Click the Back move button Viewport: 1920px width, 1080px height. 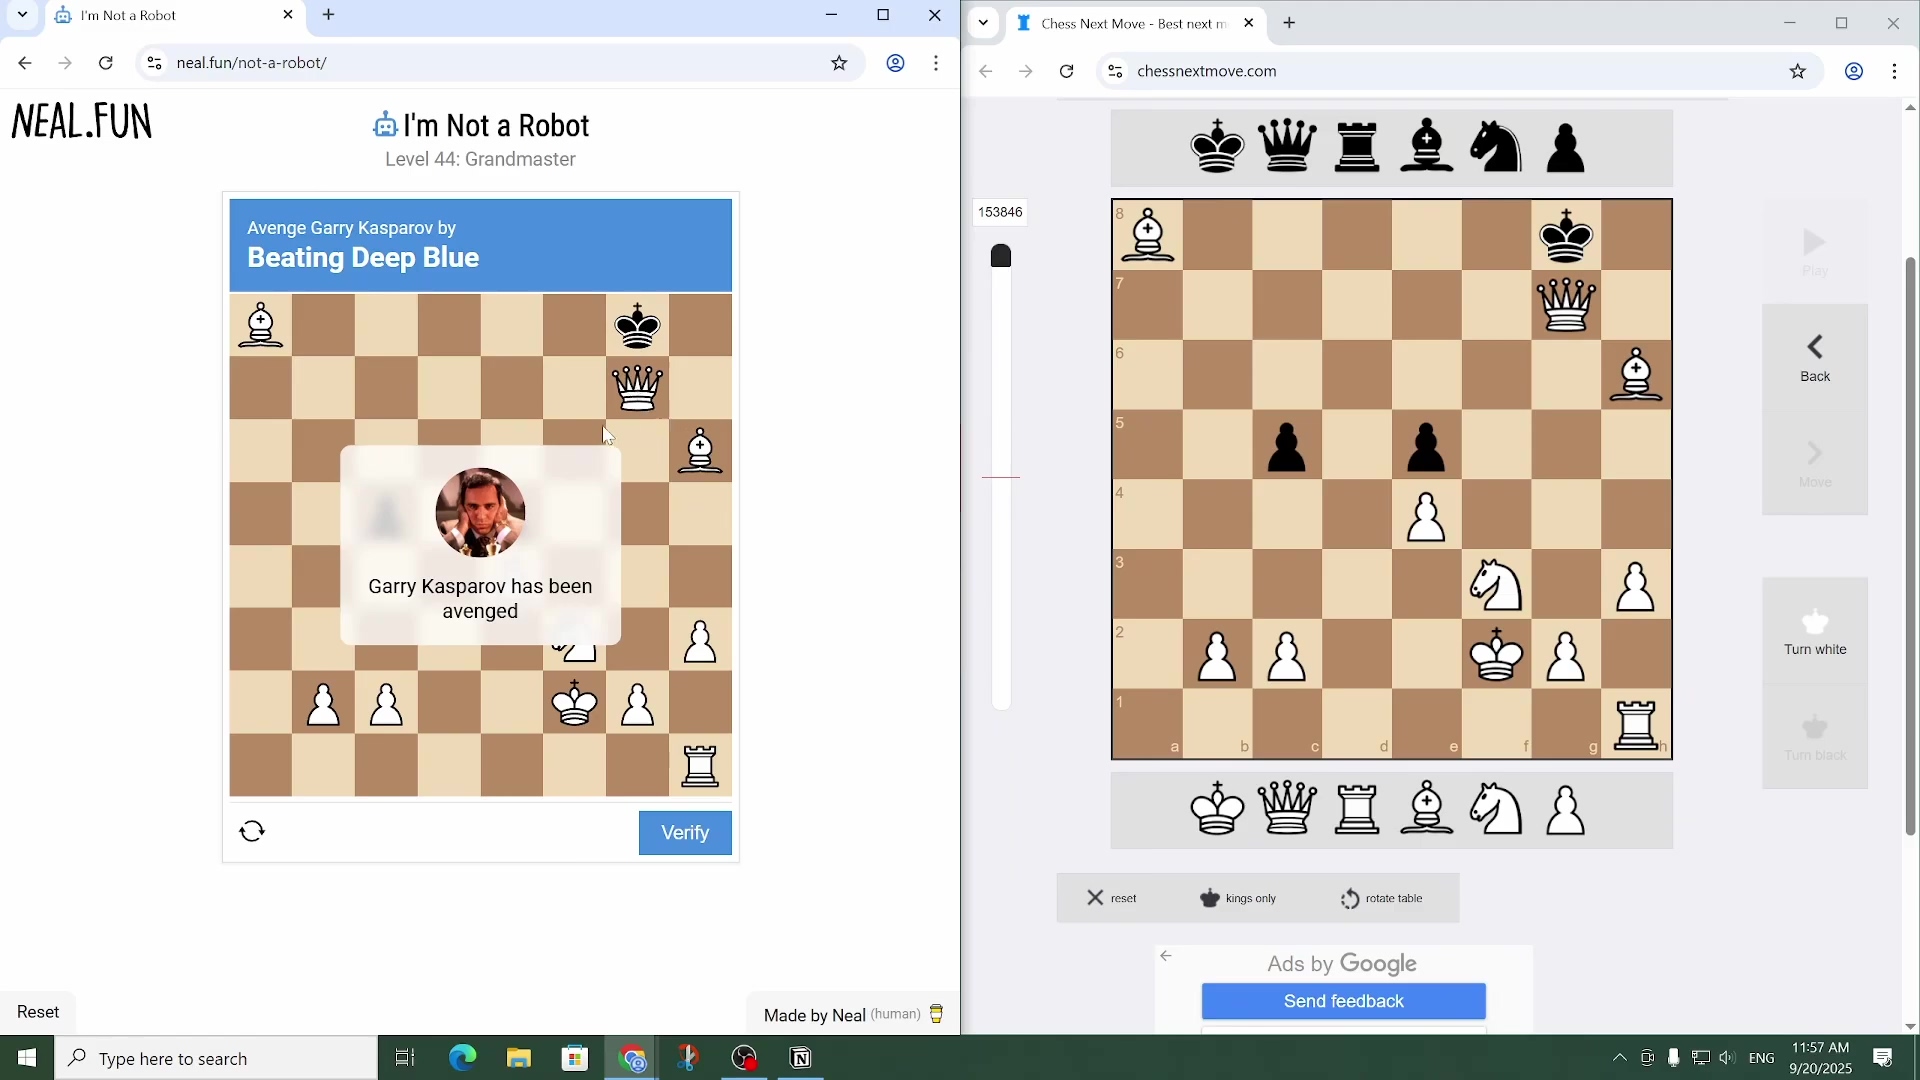coord(1815,358)
